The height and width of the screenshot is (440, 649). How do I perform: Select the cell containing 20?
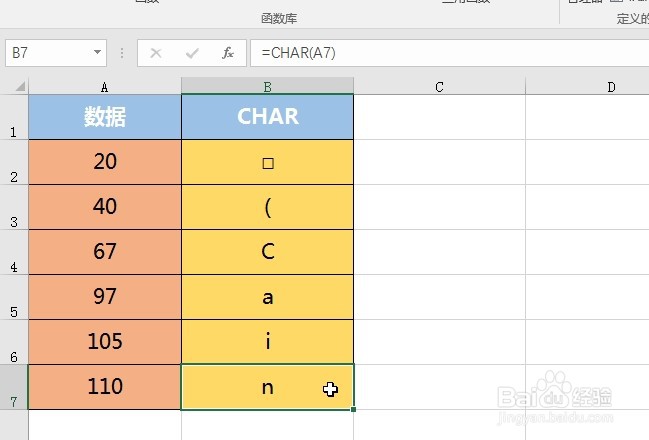105,162
